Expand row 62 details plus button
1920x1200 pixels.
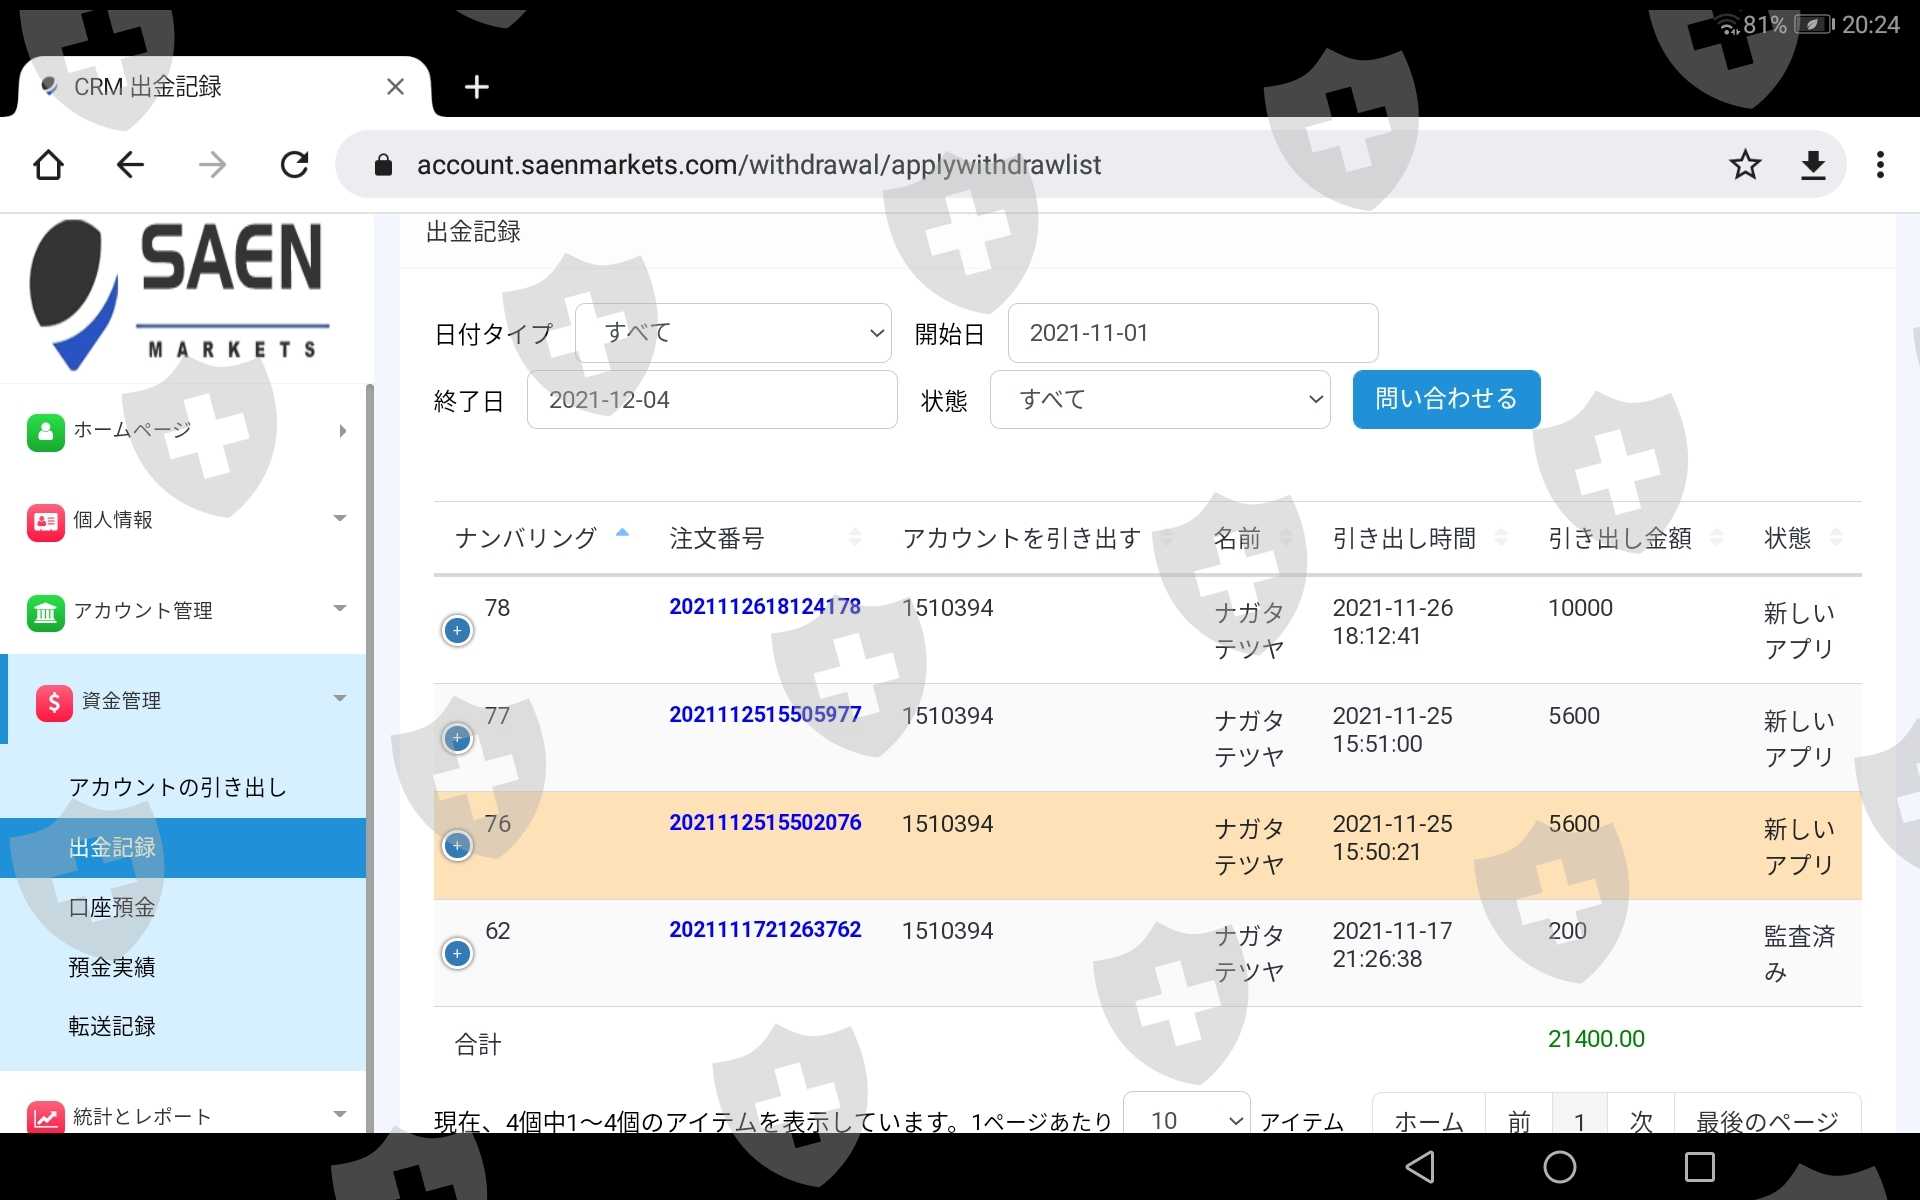pos(457,954)
